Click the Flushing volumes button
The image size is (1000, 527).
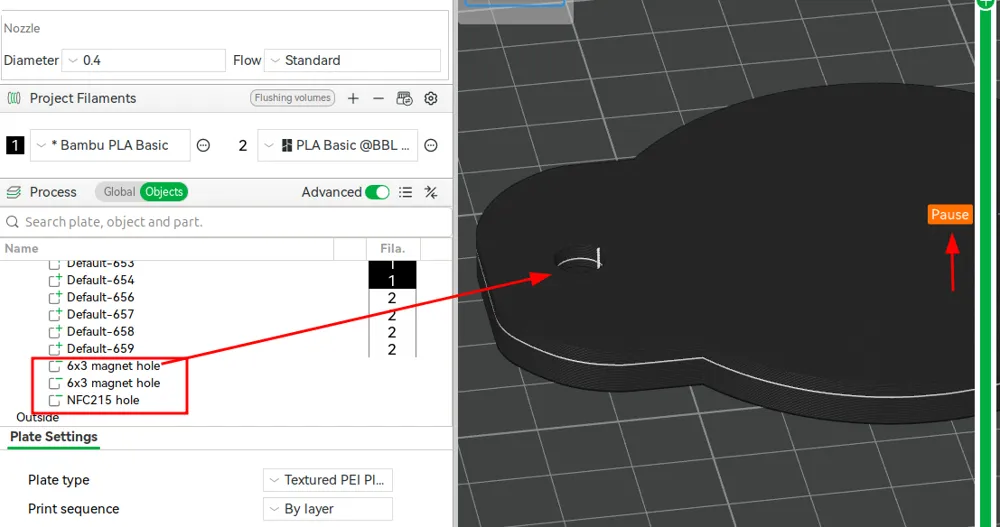click(293, 98)
